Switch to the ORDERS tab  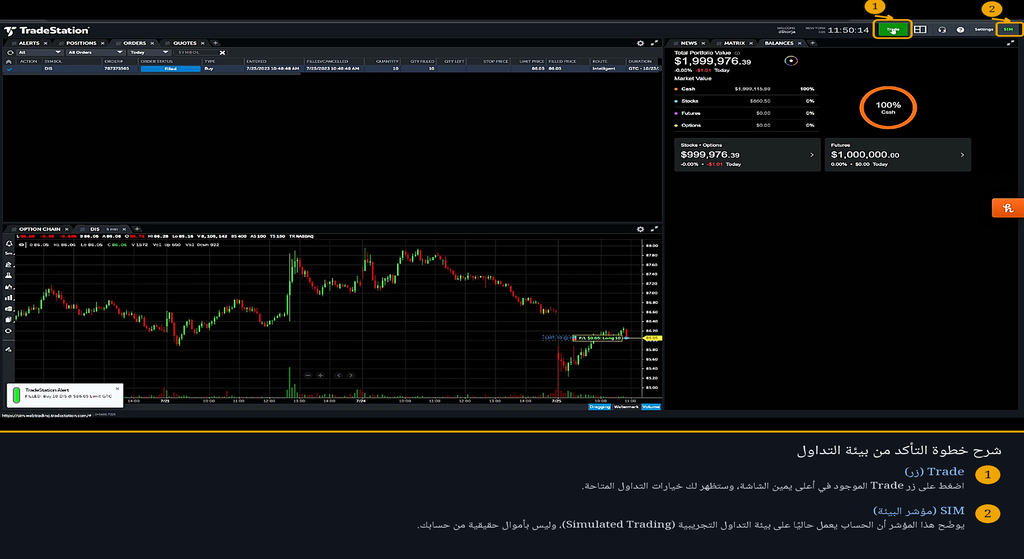pyautogui.click(x=135, y=43)
